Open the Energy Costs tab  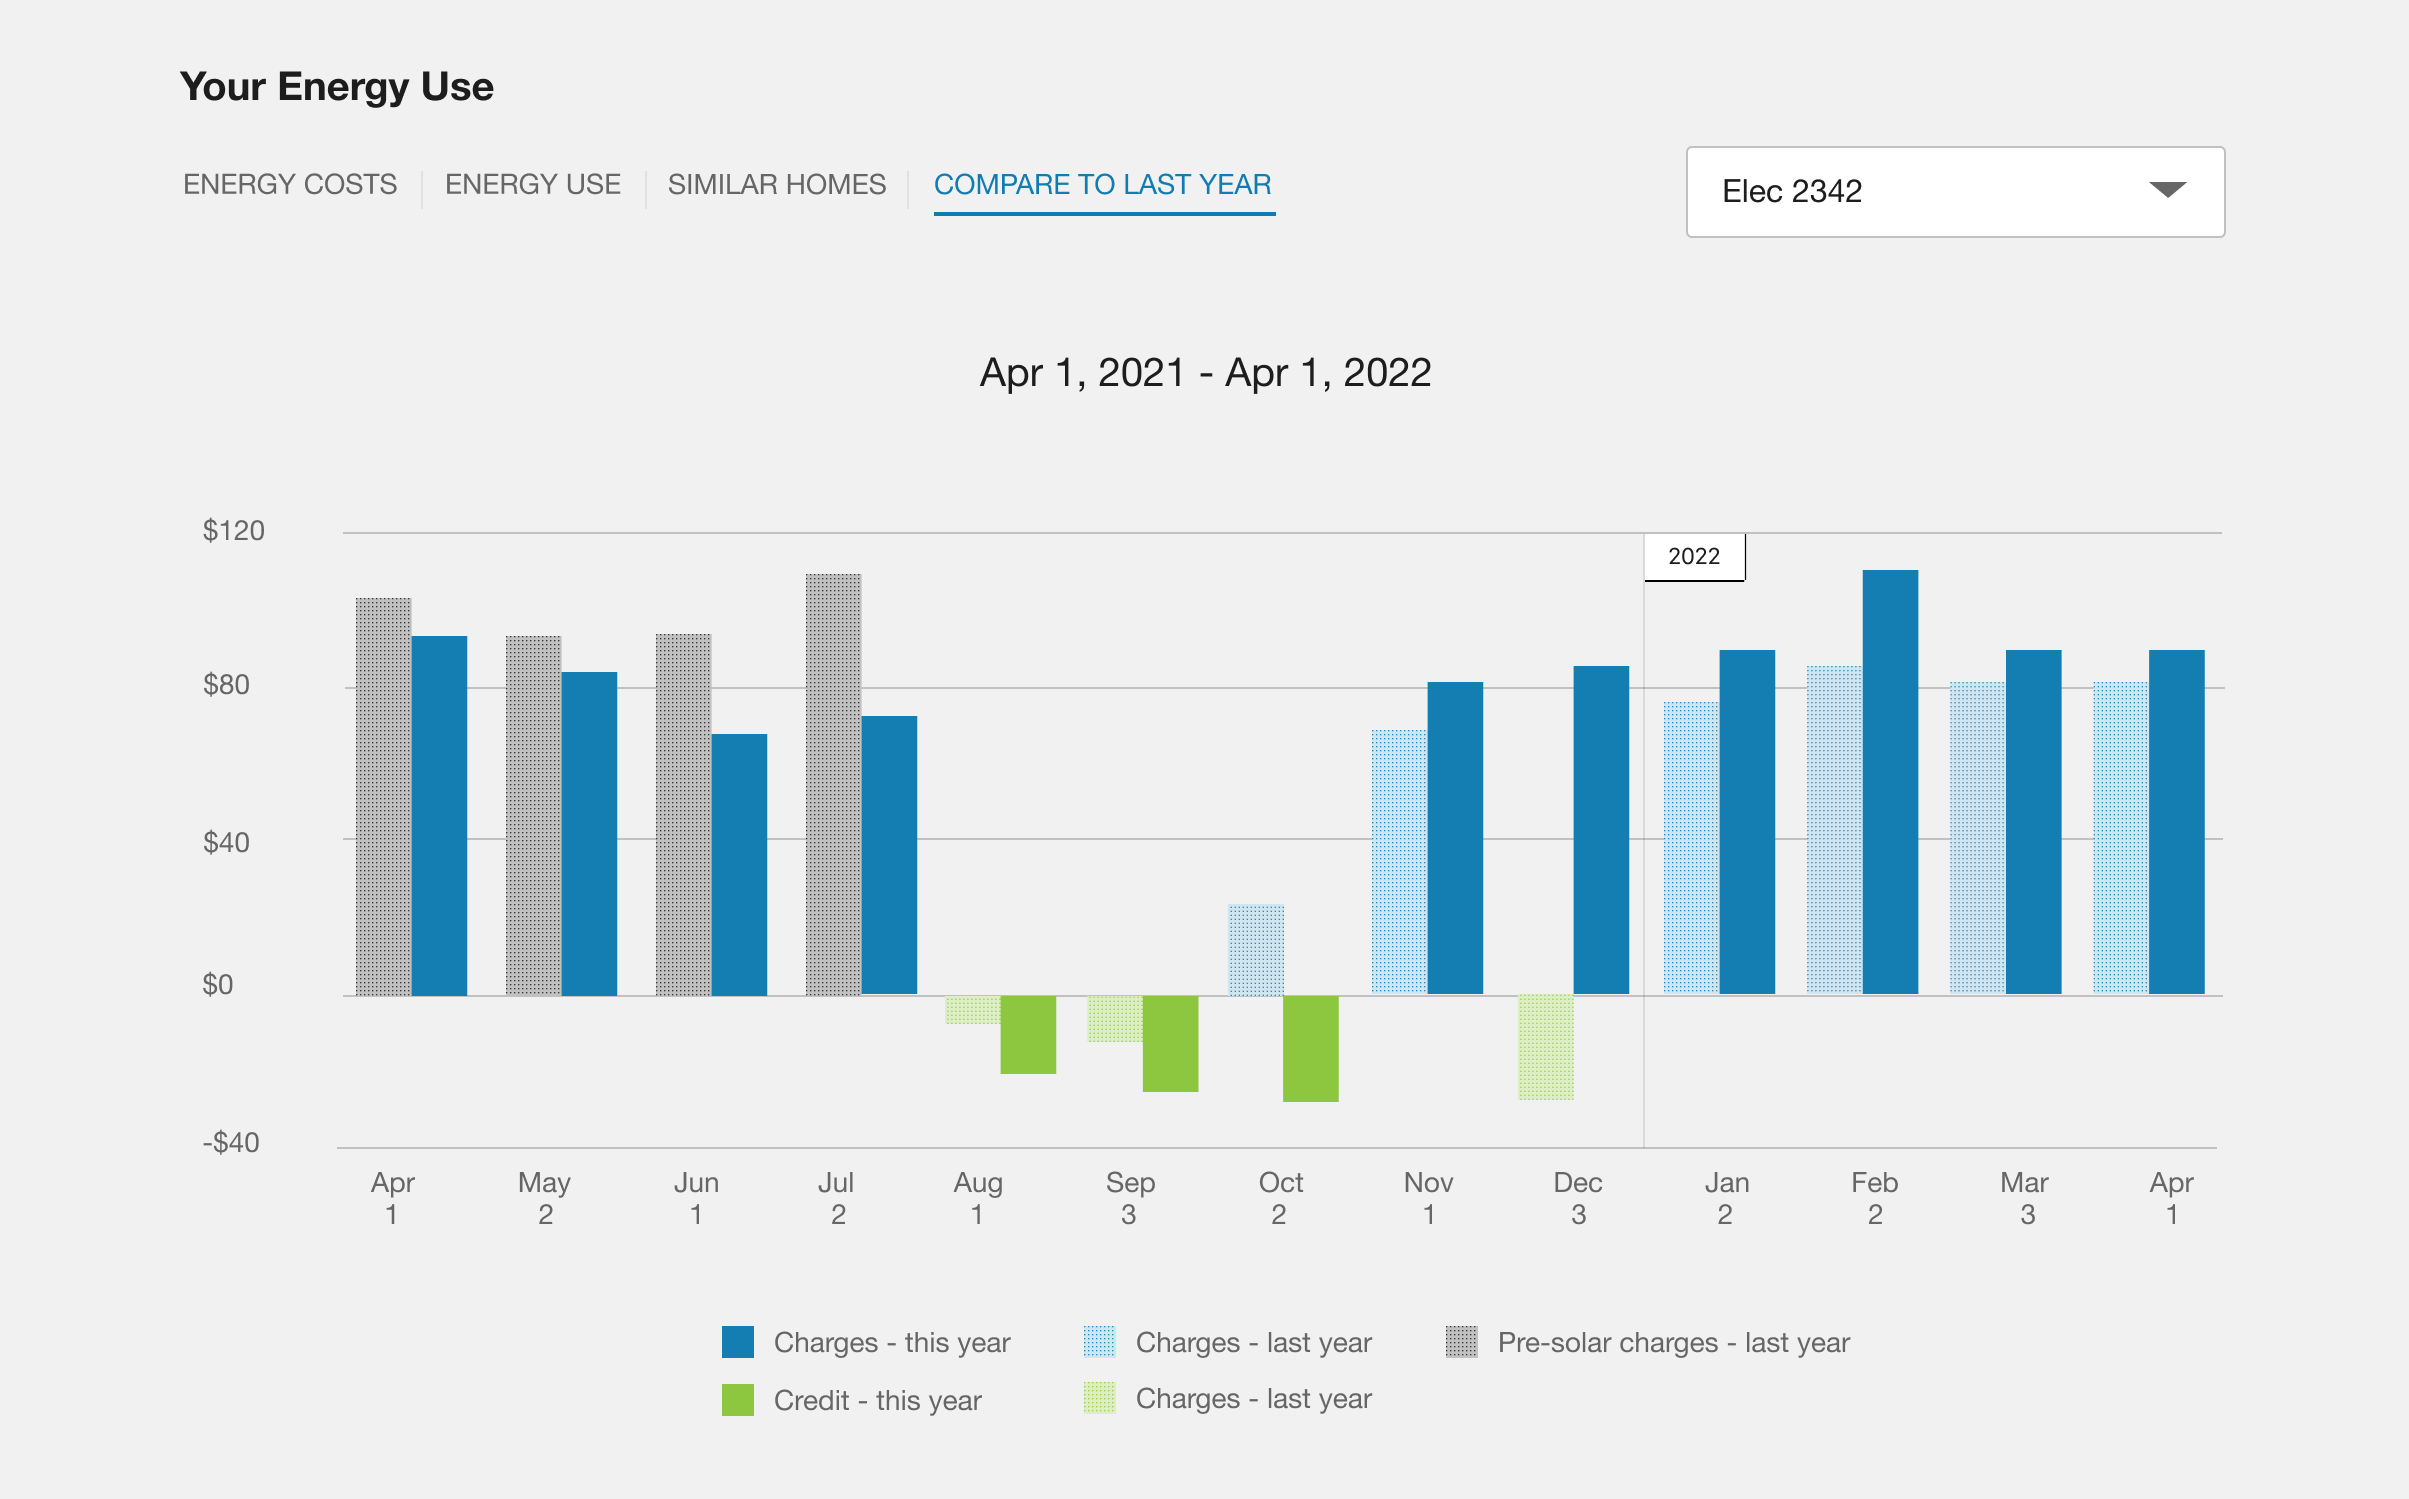(x=290, y=185)
